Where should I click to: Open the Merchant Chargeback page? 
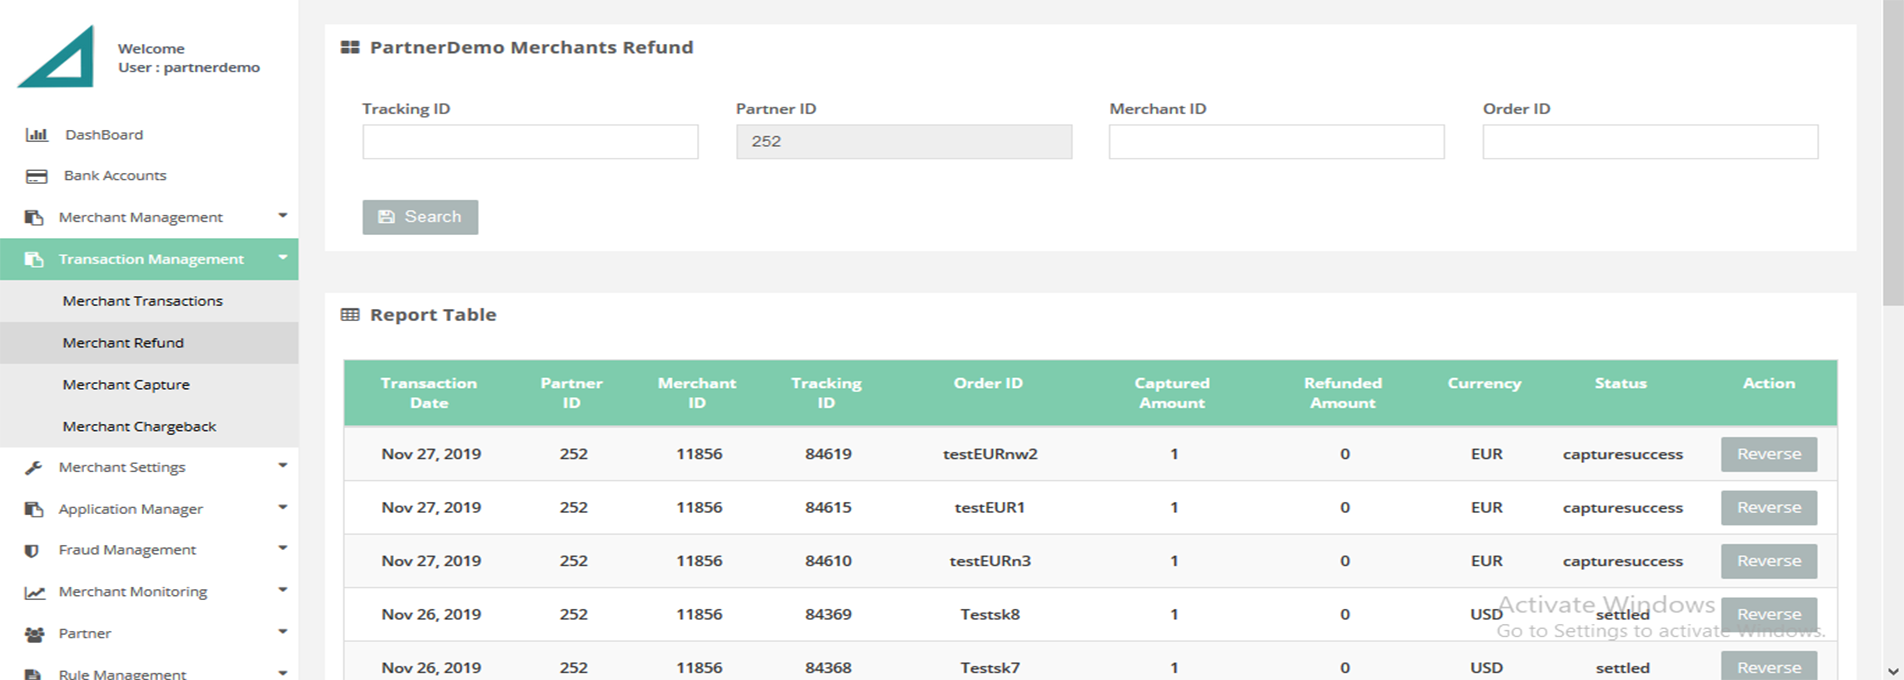click(139, 427)
